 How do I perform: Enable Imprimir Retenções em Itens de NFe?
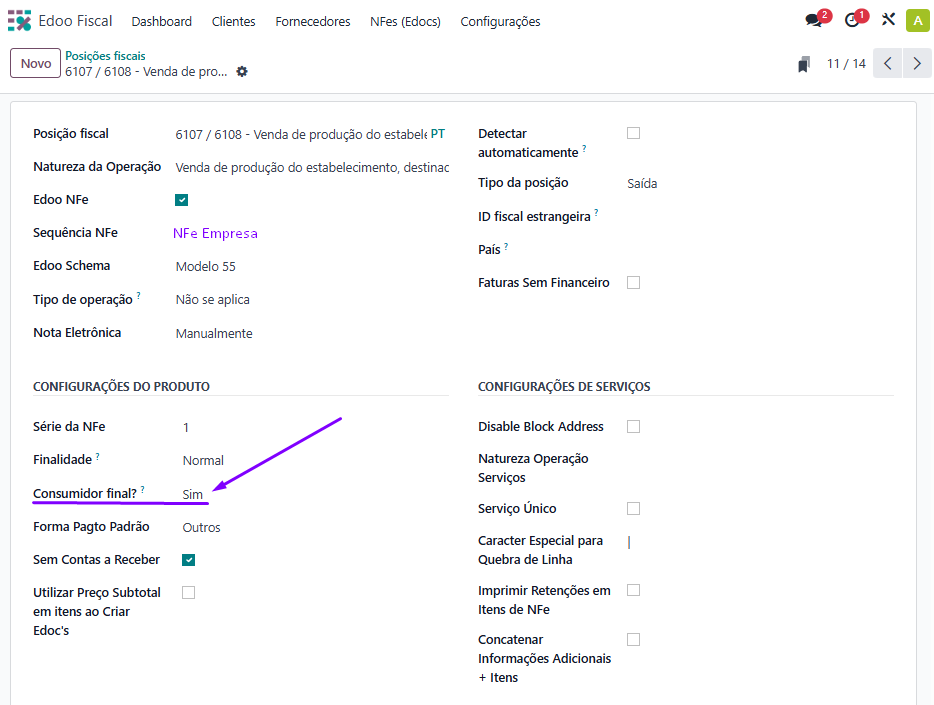click(x=634, y=590)
